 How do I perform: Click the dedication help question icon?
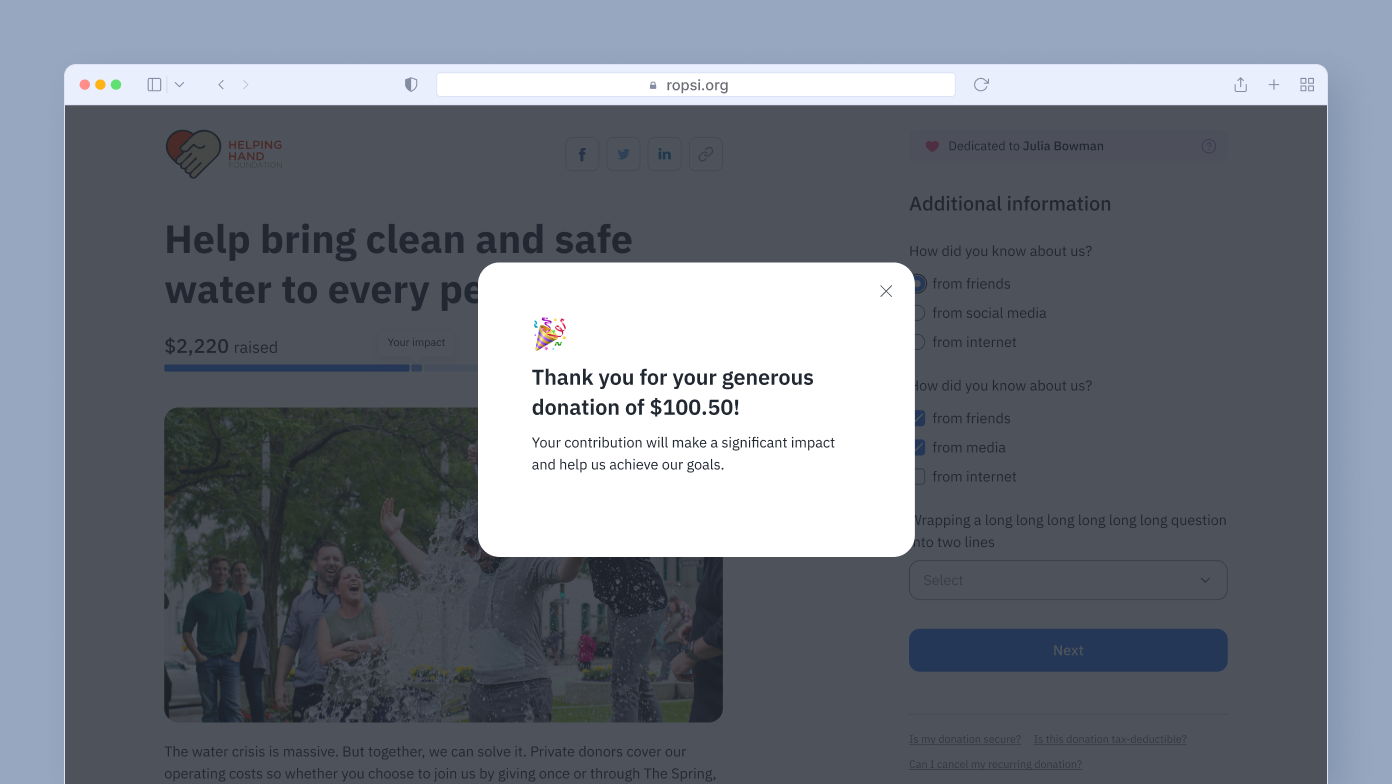click(1209, 146)
